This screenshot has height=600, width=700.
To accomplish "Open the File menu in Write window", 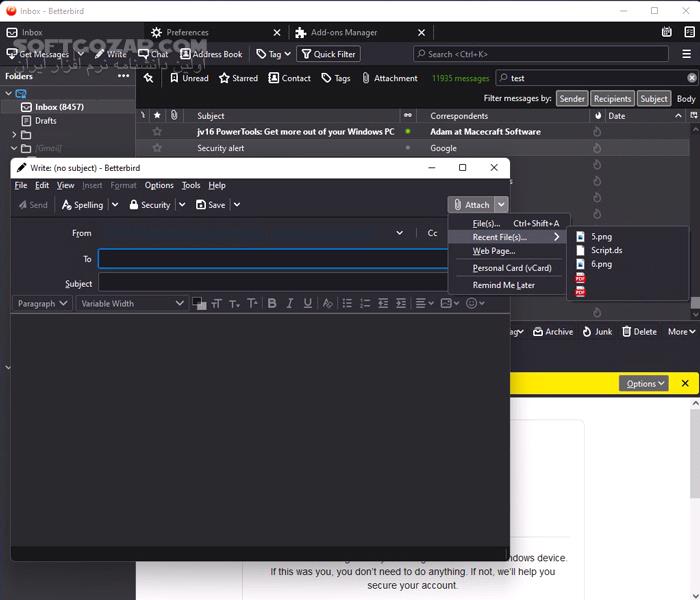I will (x=21, y=185).
